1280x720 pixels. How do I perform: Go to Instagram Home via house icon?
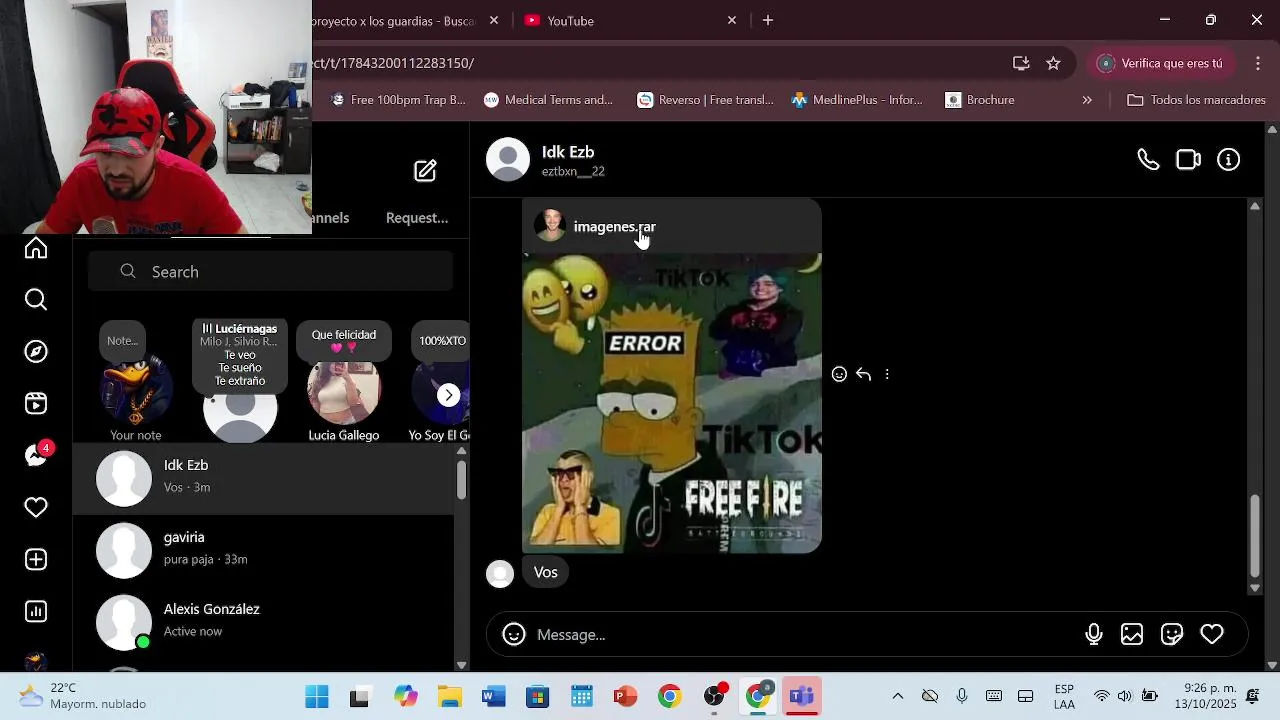[36, 248]
